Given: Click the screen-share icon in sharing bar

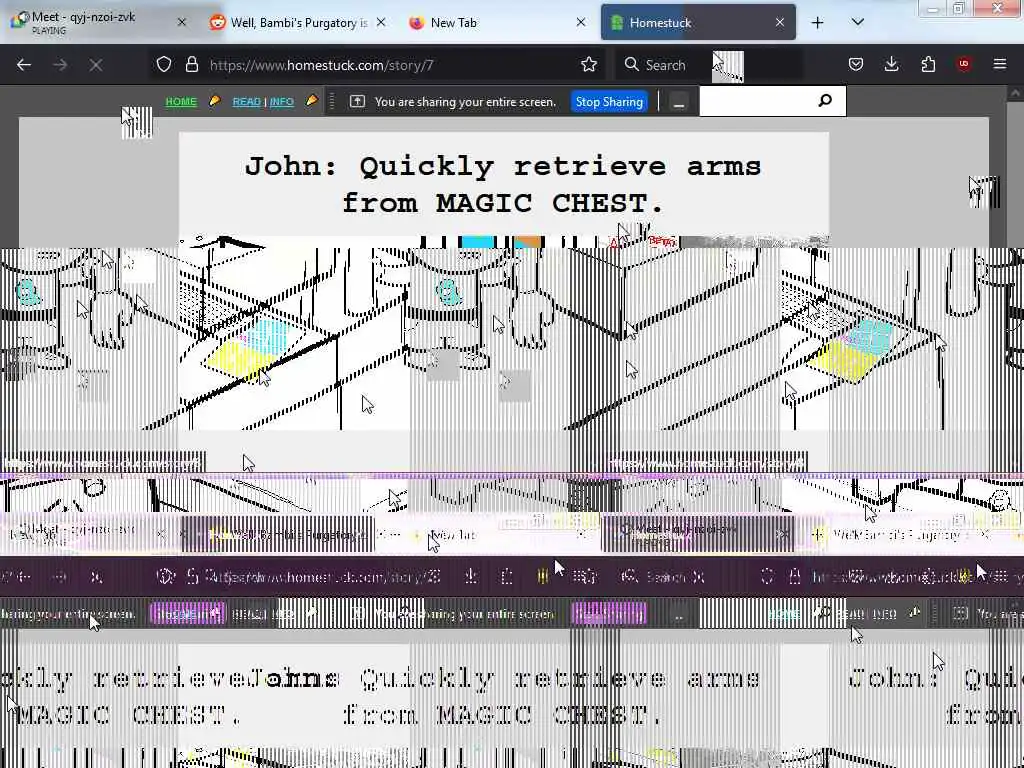Looking at the screenshot, I should (357, 101).
